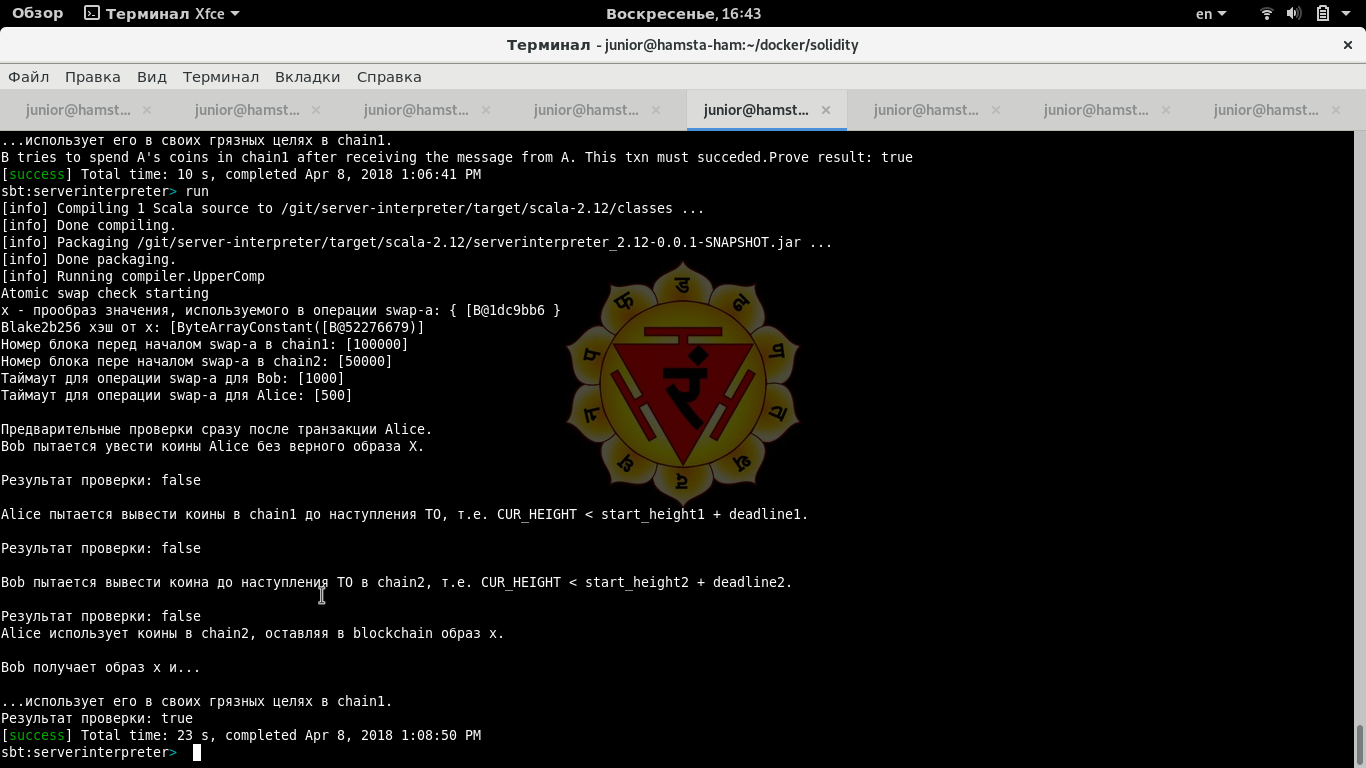The image size is (1366, 768).
Task: Open the Вид menu
Action: tap(152, 77)
